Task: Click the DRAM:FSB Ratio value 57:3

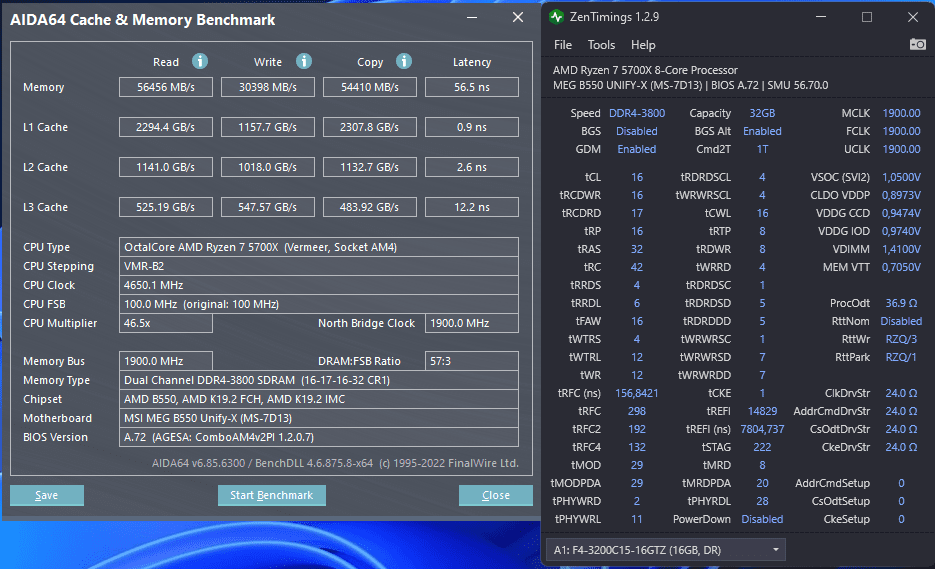Action: coord(472,361)
